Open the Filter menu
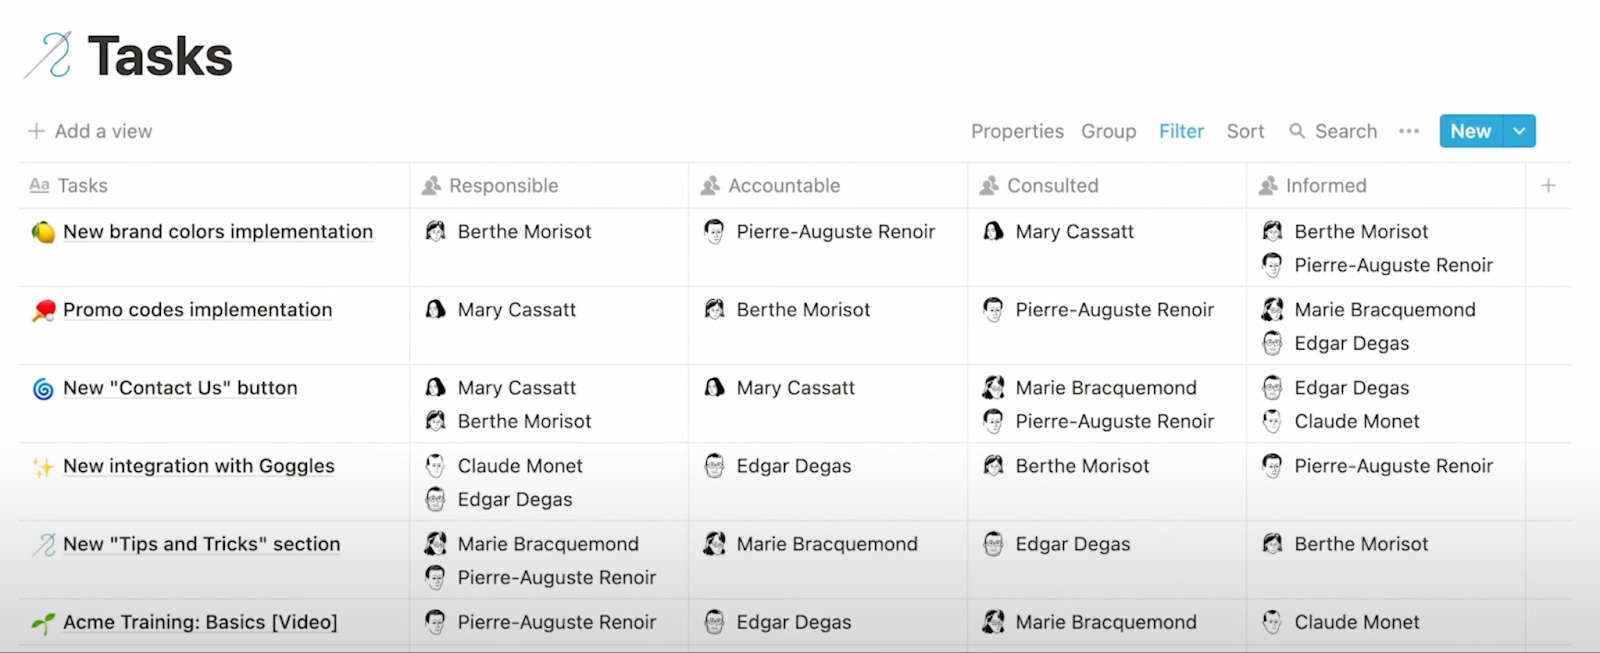 (x=1181, y=131)
